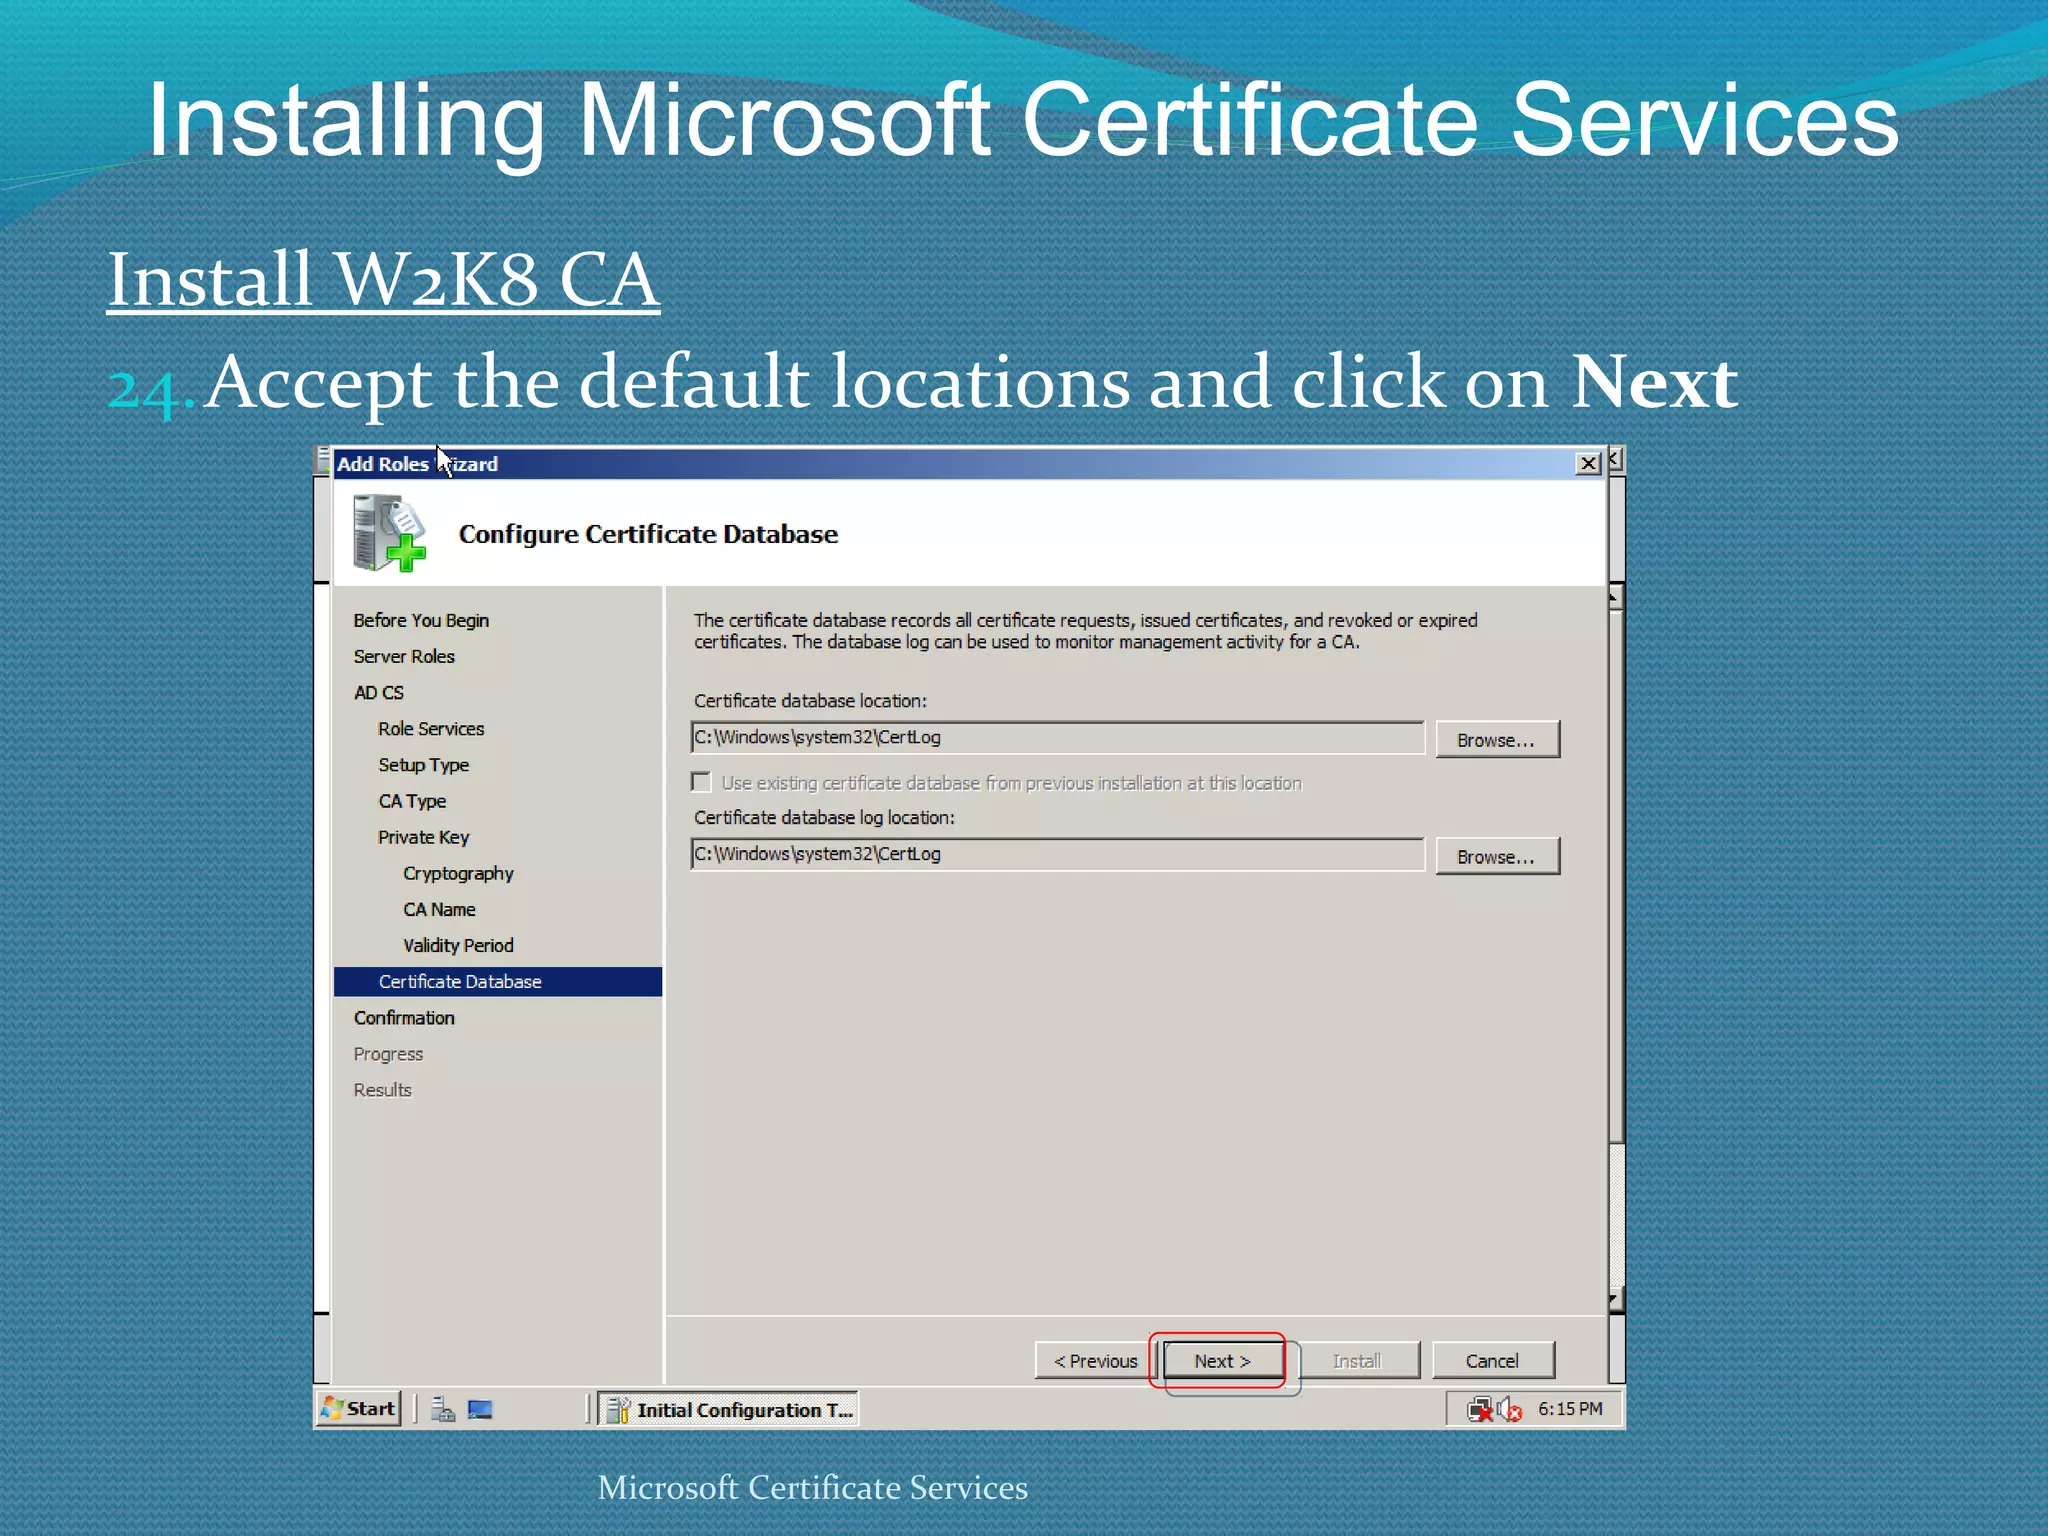Open the Validity Period step

458,945
